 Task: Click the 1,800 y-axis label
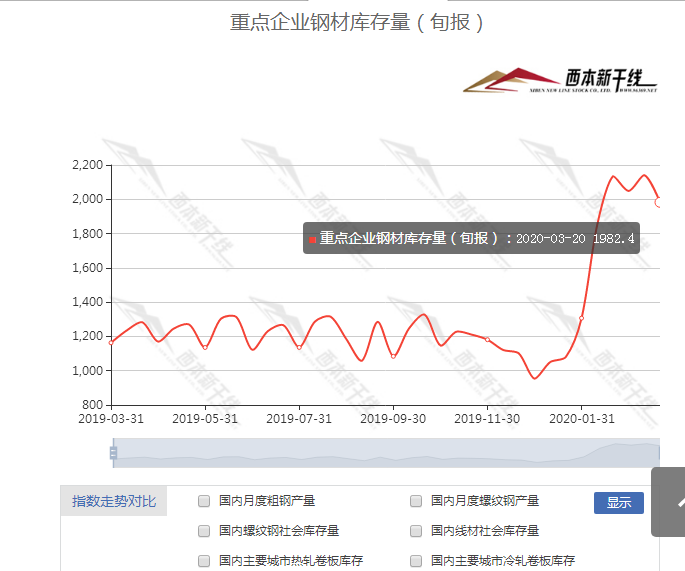[87, 233]
